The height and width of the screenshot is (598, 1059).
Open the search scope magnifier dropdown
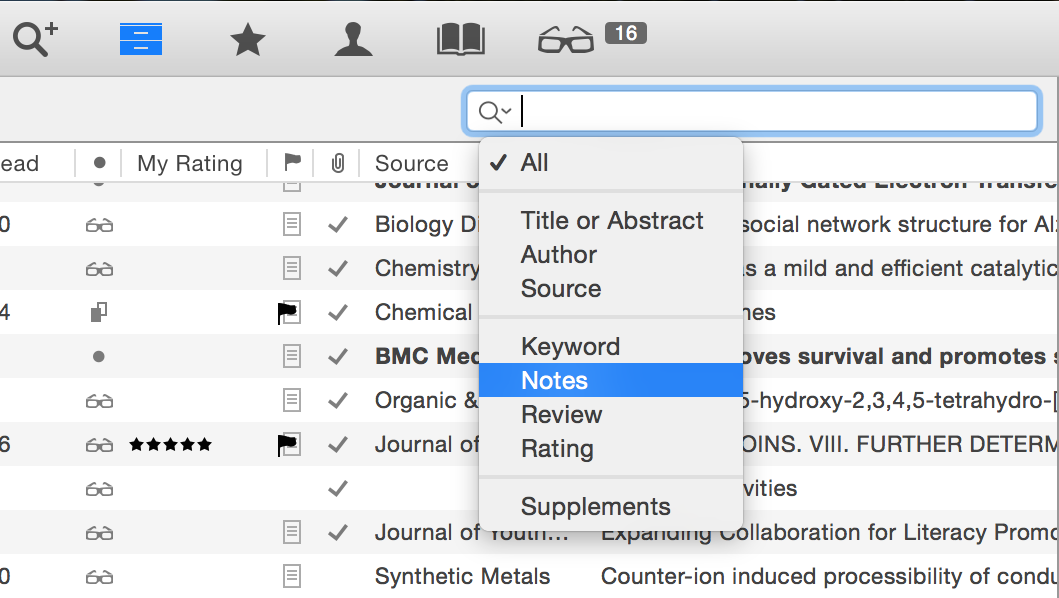pyautogui.click(x=494, y=111)
